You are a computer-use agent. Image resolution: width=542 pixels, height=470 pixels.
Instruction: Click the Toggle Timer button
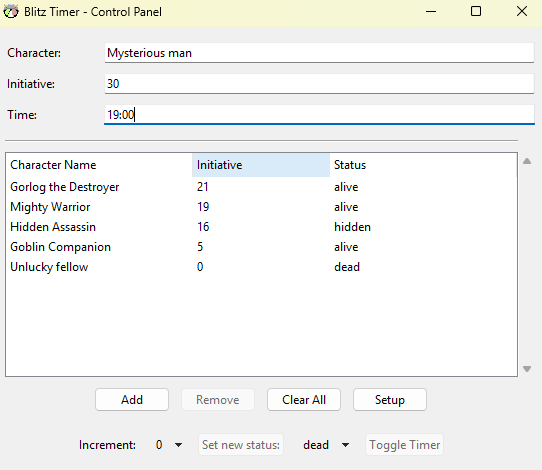click(404, 445)
